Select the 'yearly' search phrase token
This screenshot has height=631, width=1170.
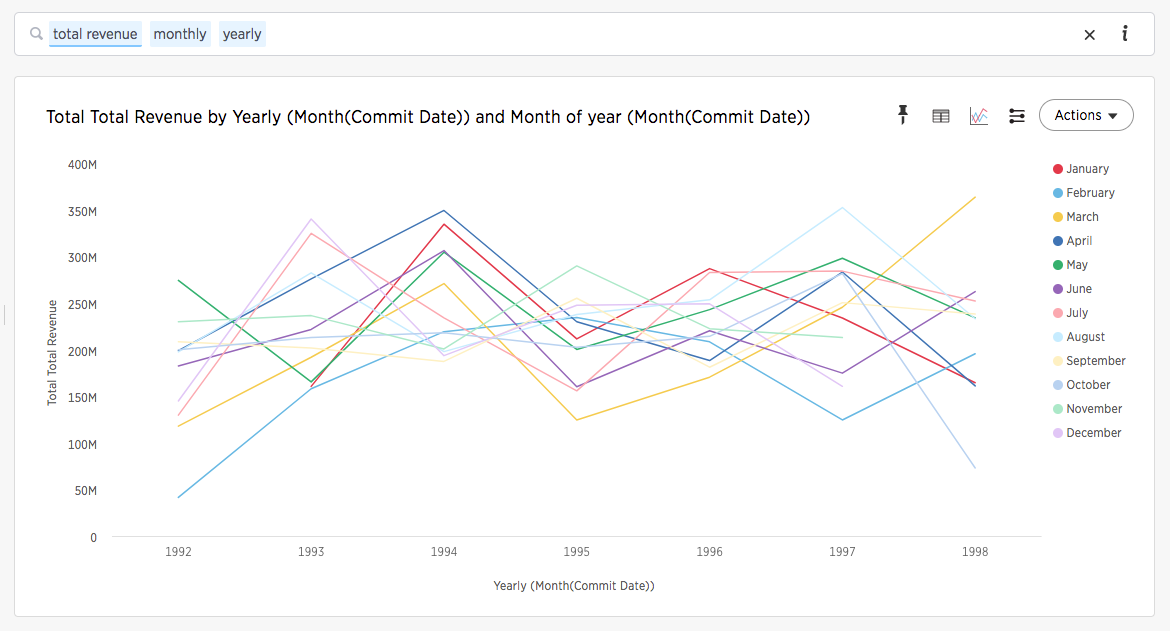click(x=242, y=33)
